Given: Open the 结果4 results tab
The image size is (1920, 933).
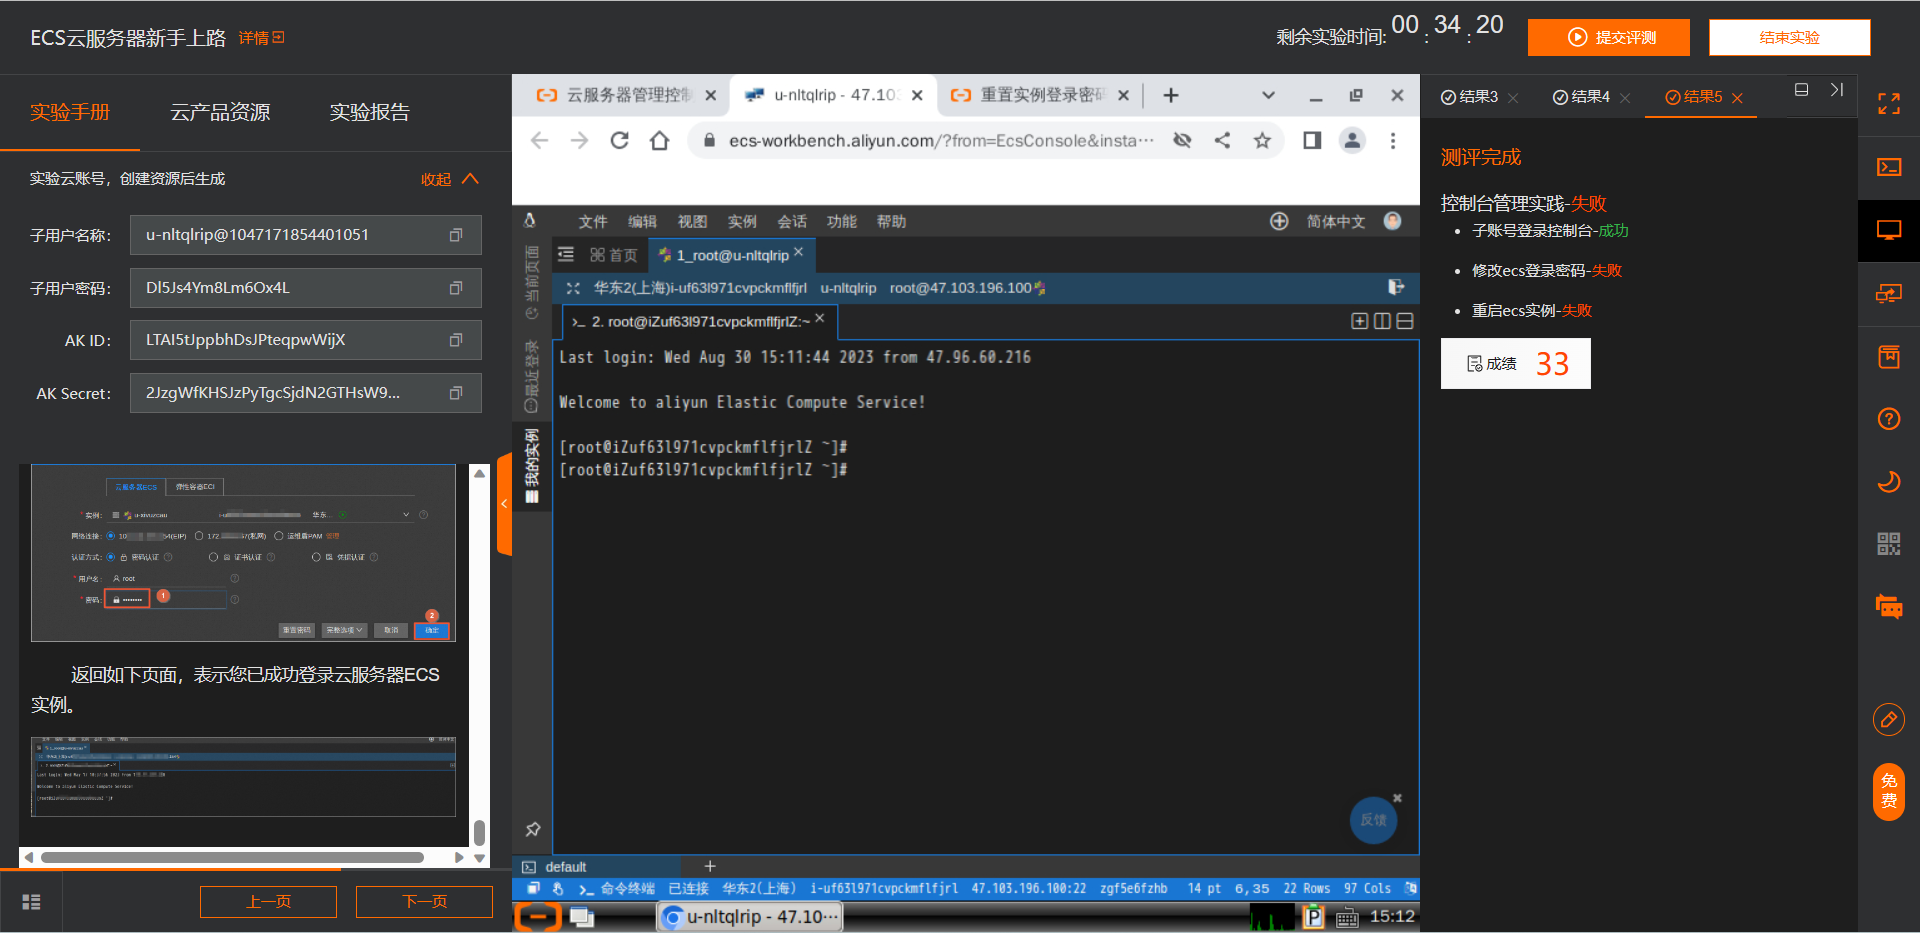Looking at the screenshot, I should [1581, 97].
